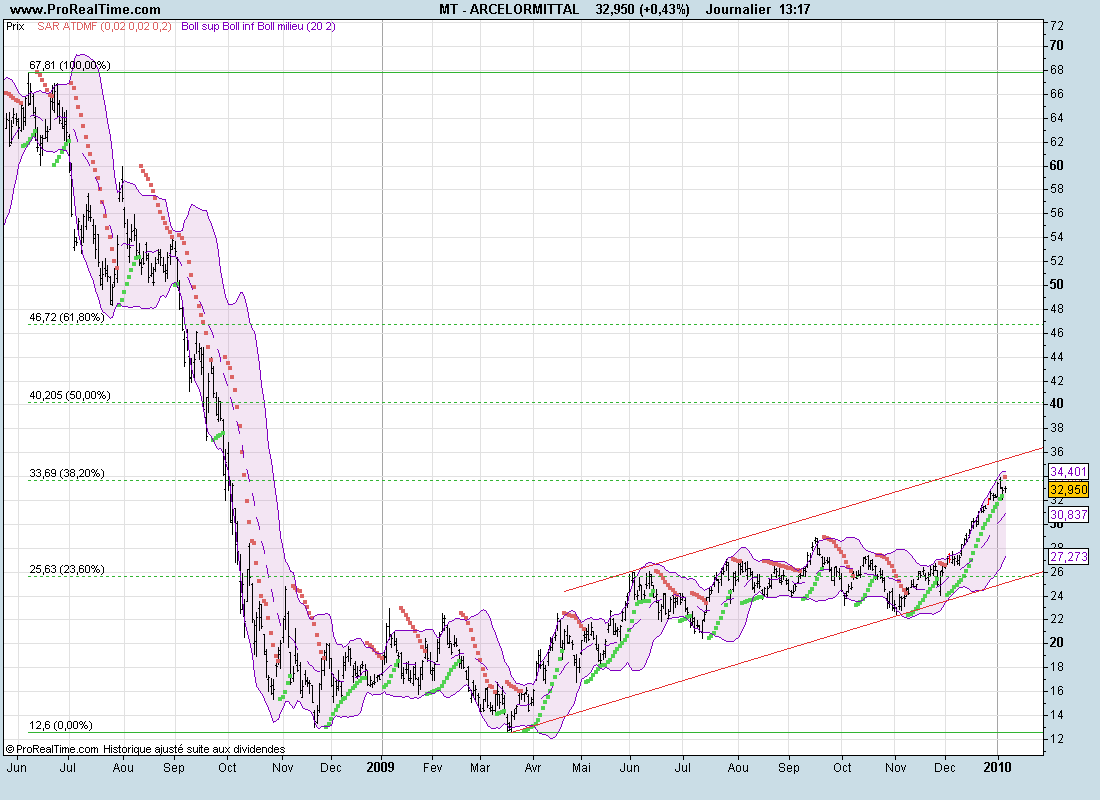The image size is (1100, 800).
Task: Click the Fev label on time axis
Action: pyautogui.click(x=433, y=768)
